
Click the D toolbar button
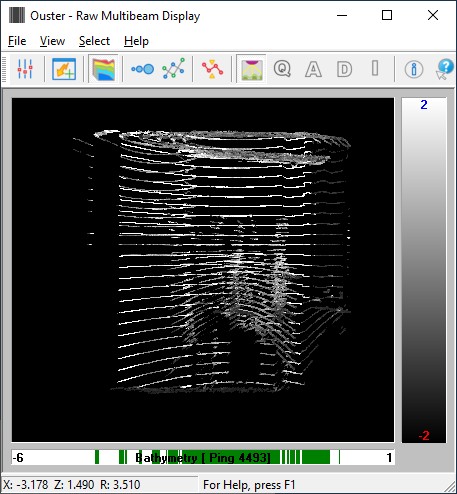tap(344, 69)
